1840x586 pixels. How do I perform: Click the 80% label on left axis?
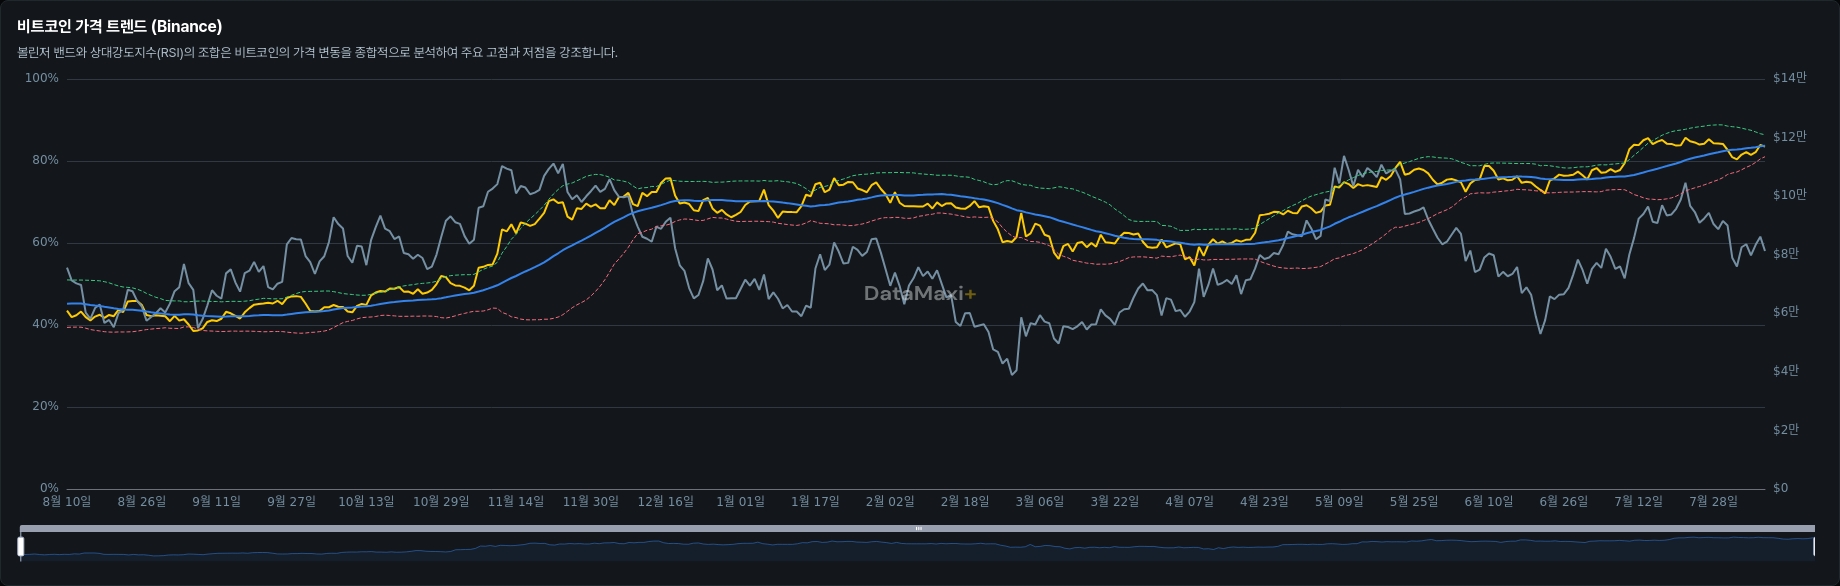coord(45,160)
